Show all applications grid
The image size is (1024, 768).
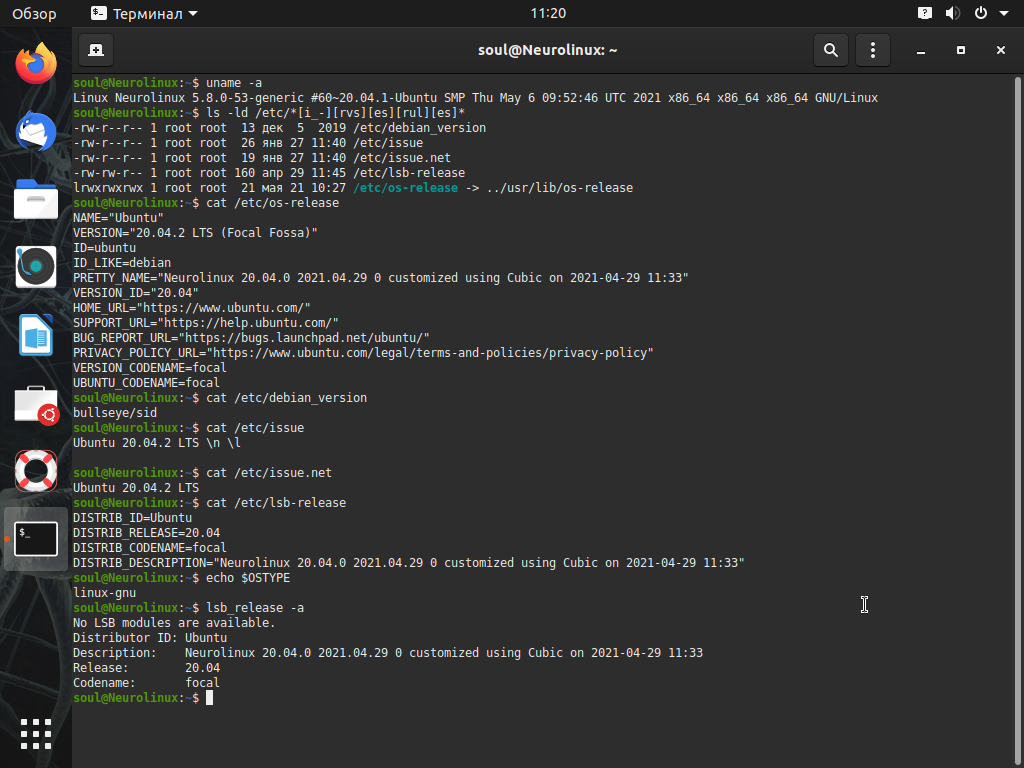[36, 734]
